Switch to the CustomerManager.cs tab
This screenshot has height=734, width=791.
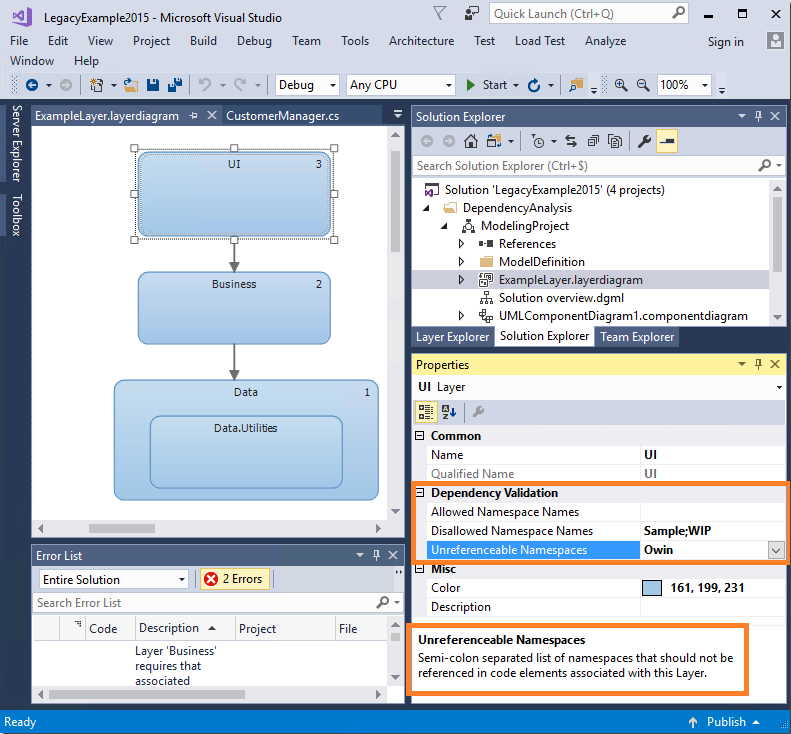pos(283,116)
